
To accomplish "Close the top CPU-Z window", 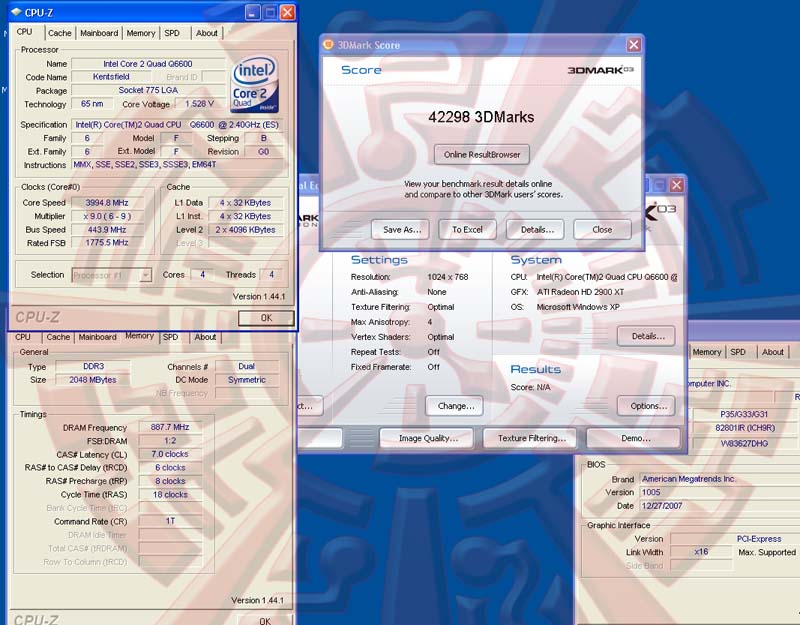I will click(x=288, y=12).
